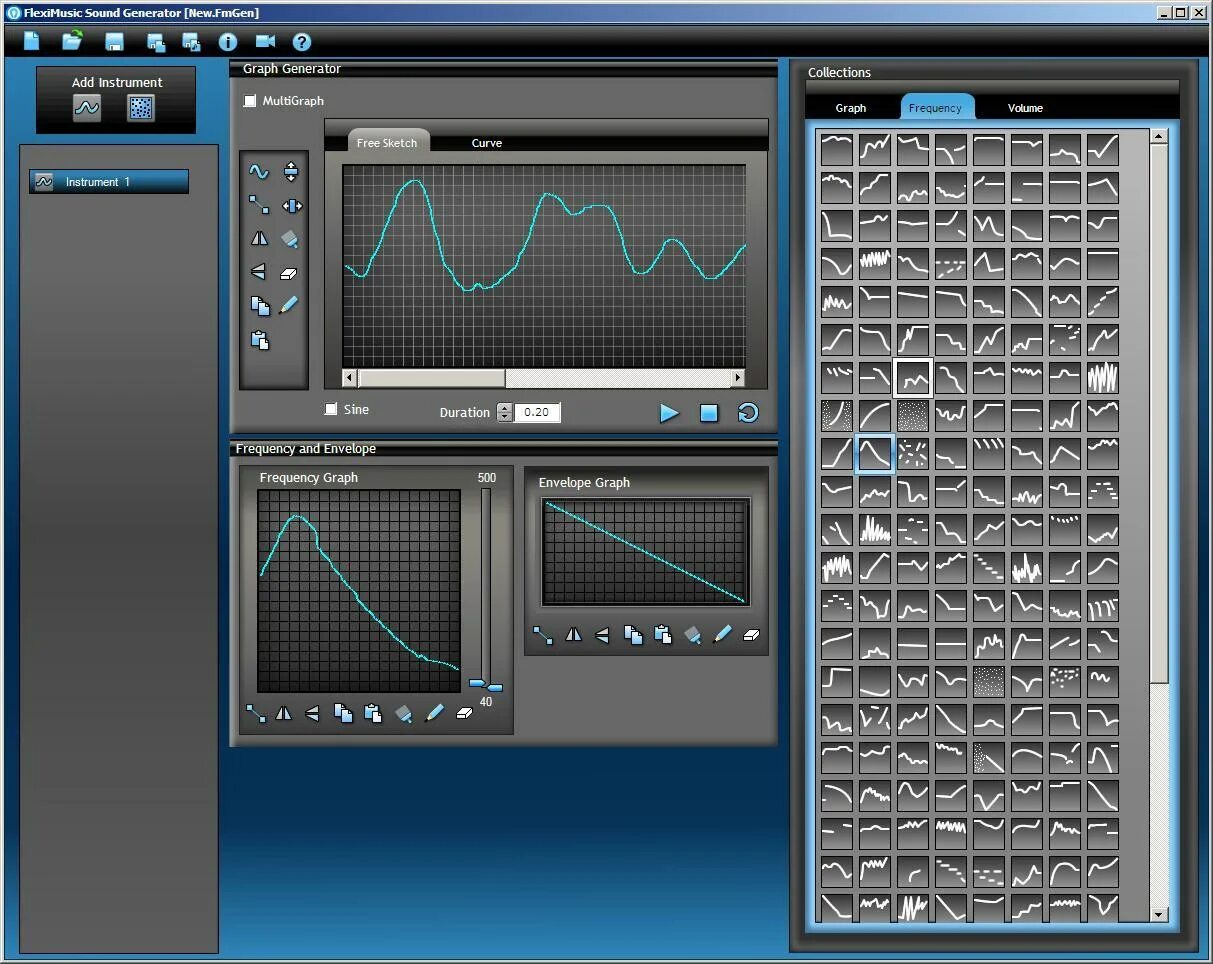The image size is (1213, 964).
Task: Select eraser tool under the Frequency Graph
Action: [464, 713]
